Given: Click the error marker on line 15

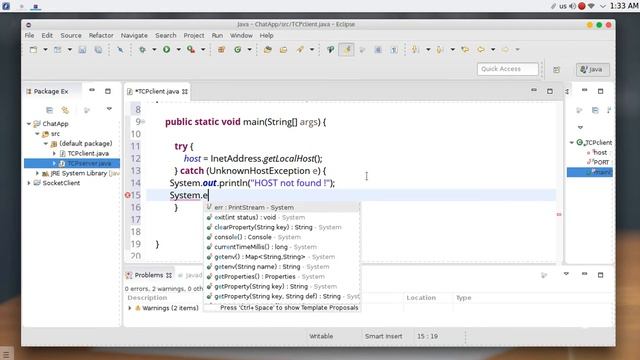Looking at the screenshot, I should (x=127, y=195).
